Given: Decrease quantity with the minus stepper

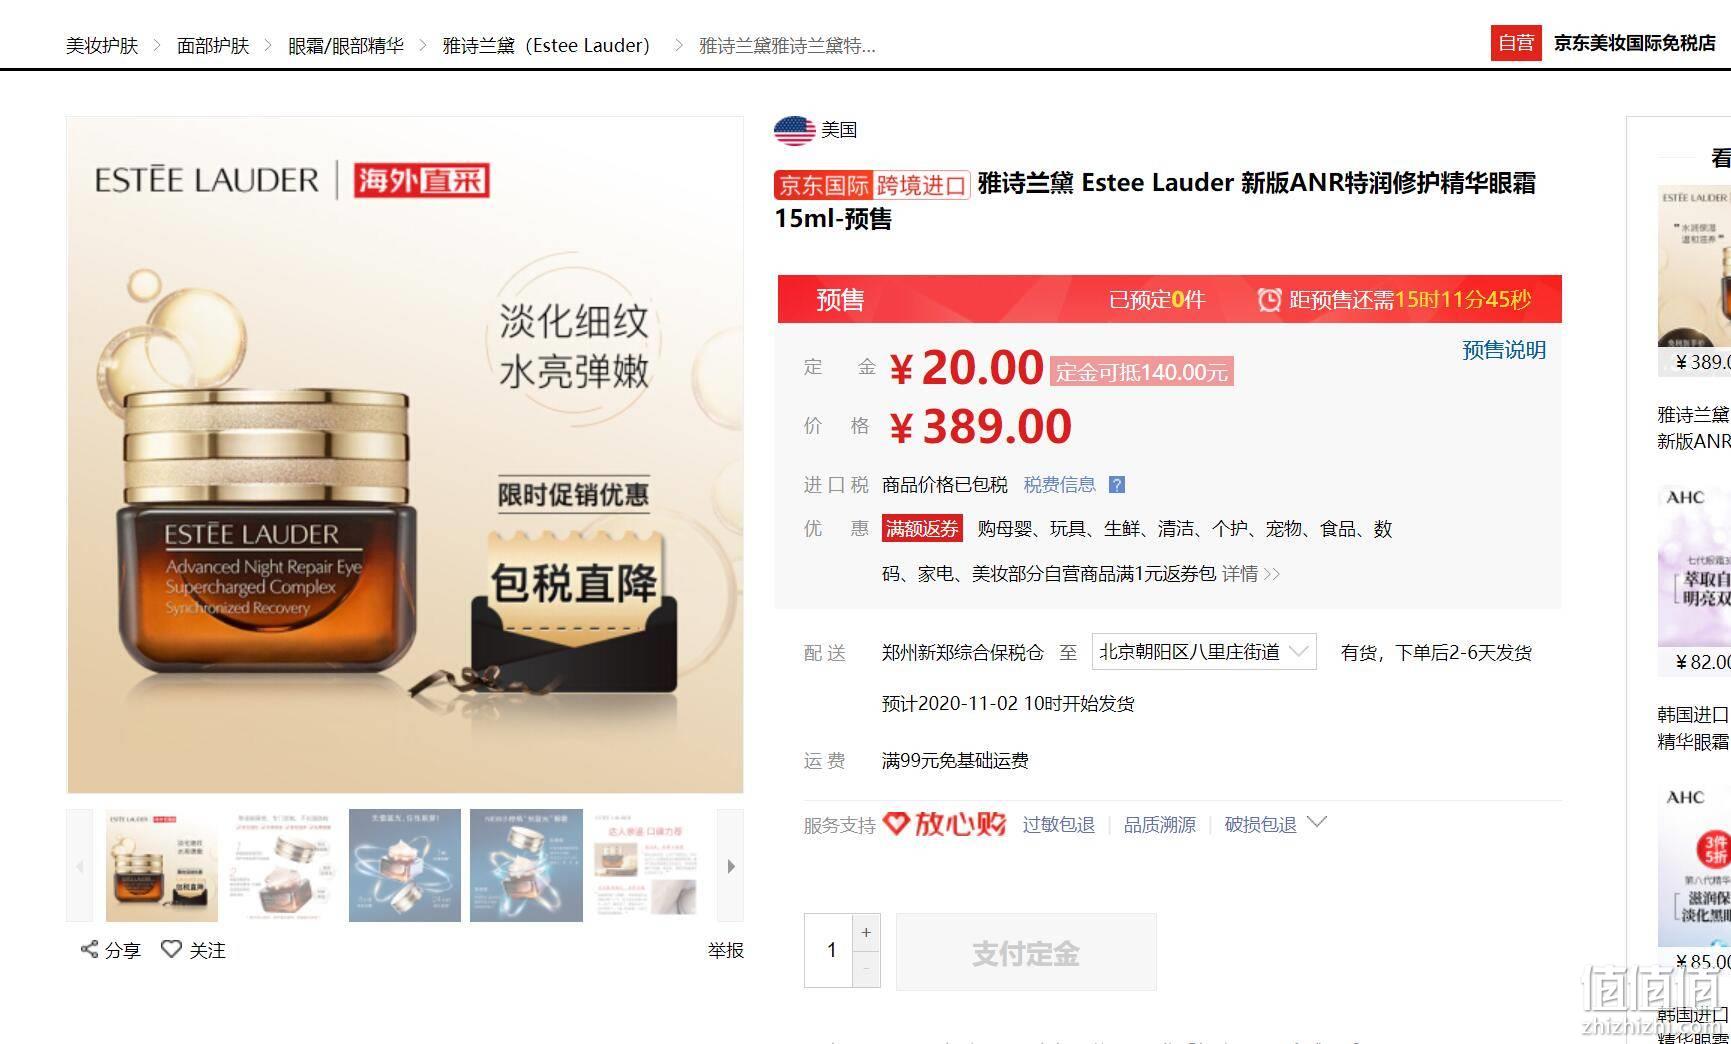Looking at the screenshot, I should click(866, 969).
